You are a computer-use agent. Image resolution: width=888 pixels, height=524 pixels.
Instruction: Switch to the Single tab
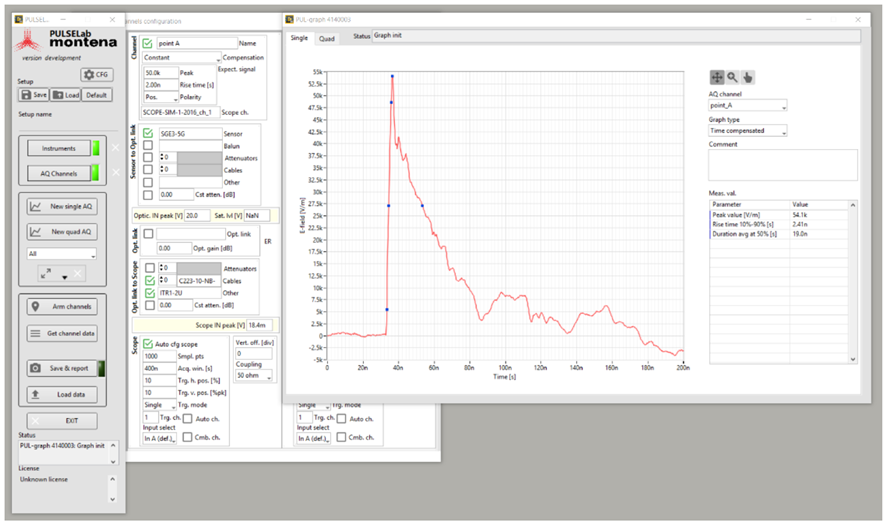coord(299,38)
